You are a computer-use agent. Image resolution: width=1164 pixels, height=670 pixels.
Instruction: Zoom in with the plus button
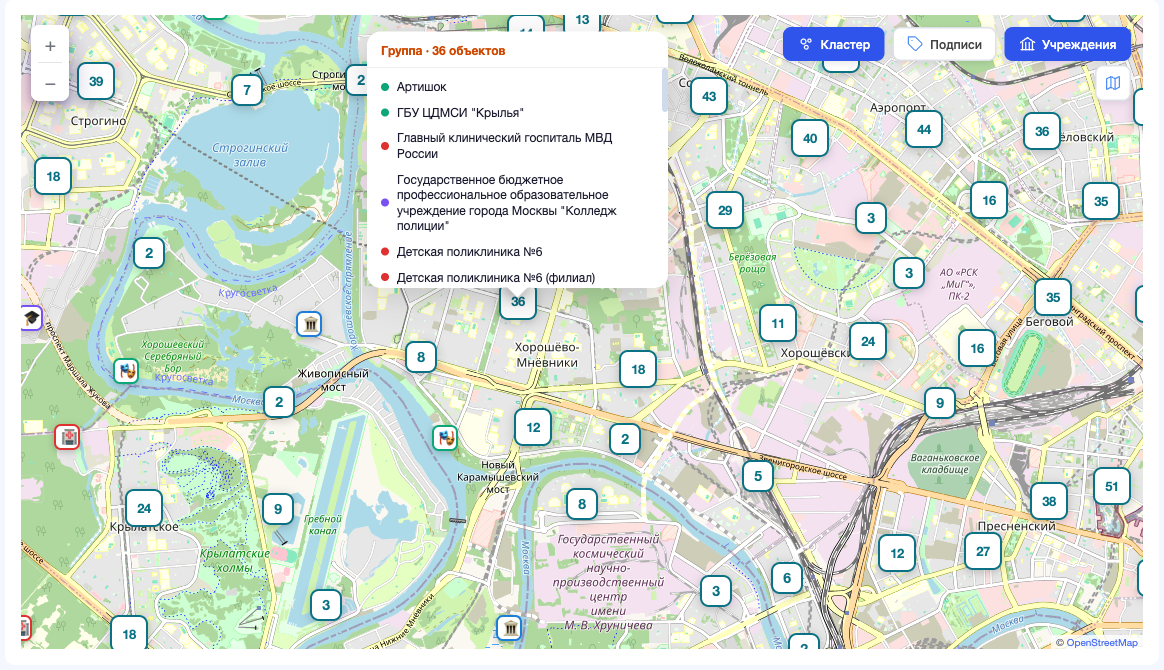coord(50,46)
